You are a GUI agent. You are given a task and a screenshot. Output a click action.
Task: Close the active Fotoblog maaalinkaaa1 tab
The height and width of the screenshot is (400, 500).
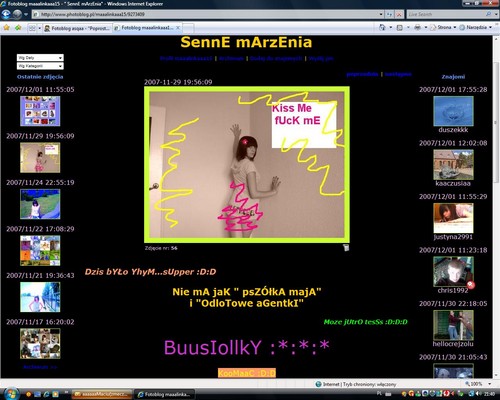pyautogui.click(x=178, y=28)
